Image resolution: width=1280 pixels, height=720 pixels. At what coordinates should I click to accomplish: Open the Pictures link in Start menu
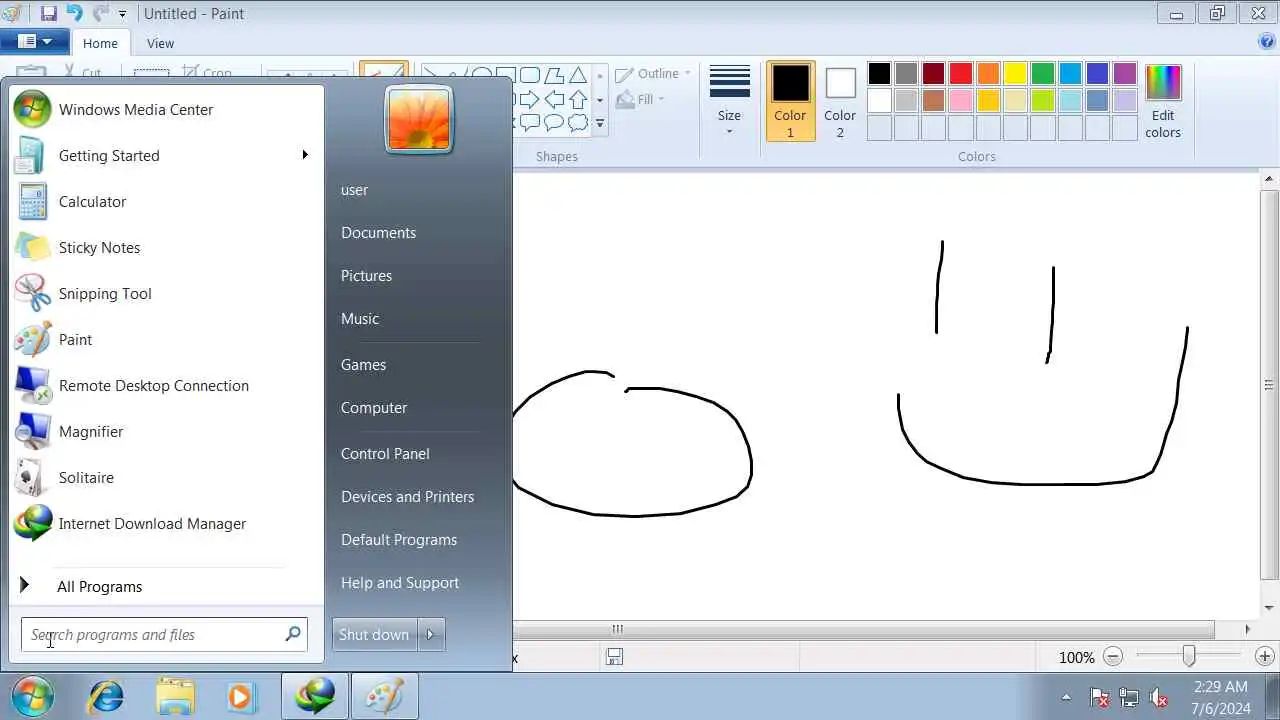(366, 276)
